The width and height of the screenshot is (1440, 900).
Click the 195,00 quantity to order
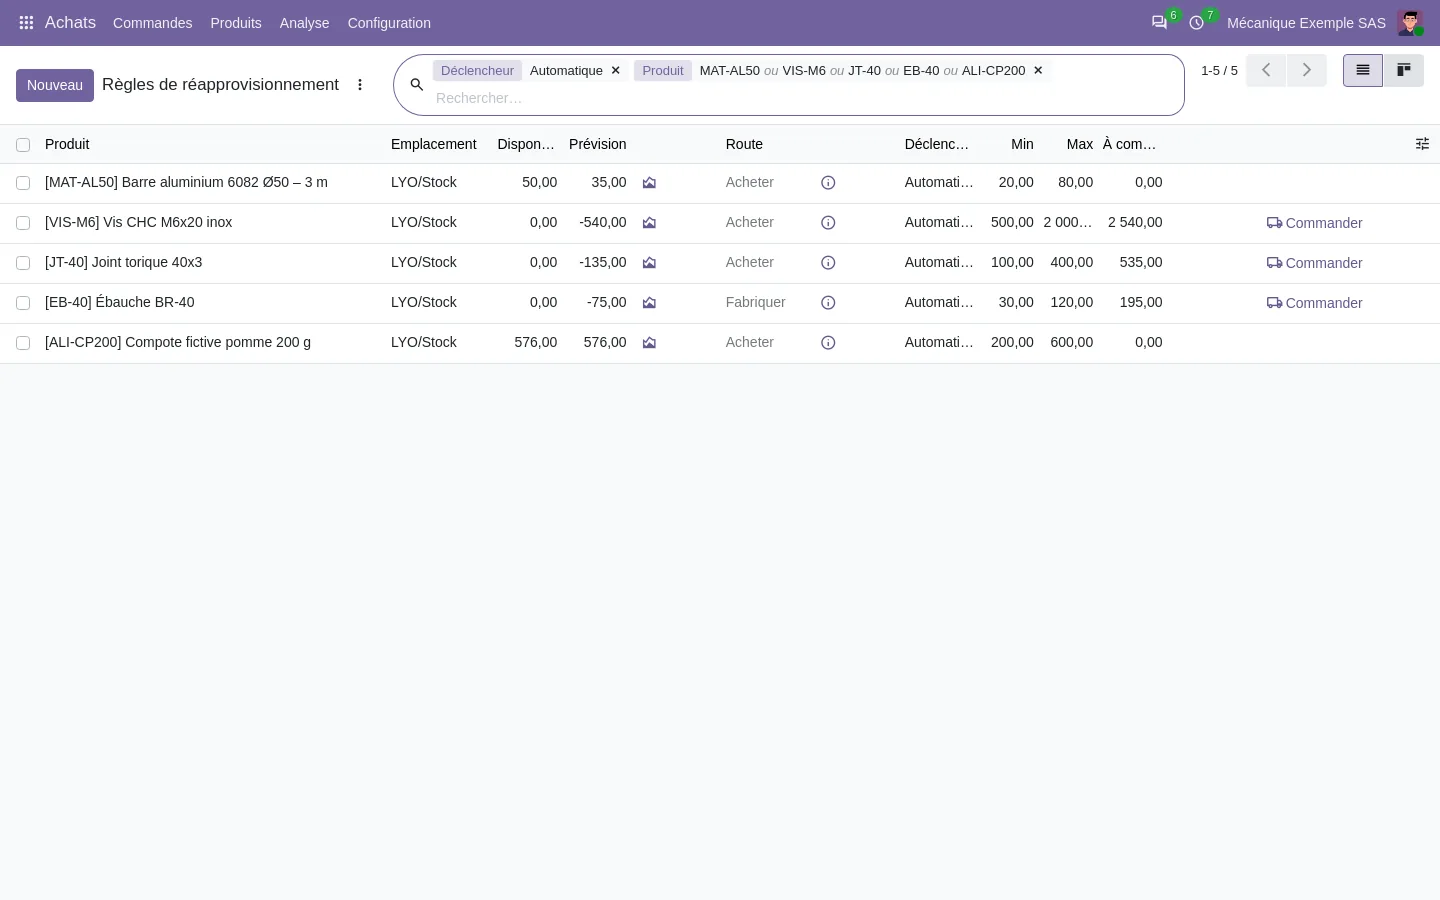[1141, 302]
